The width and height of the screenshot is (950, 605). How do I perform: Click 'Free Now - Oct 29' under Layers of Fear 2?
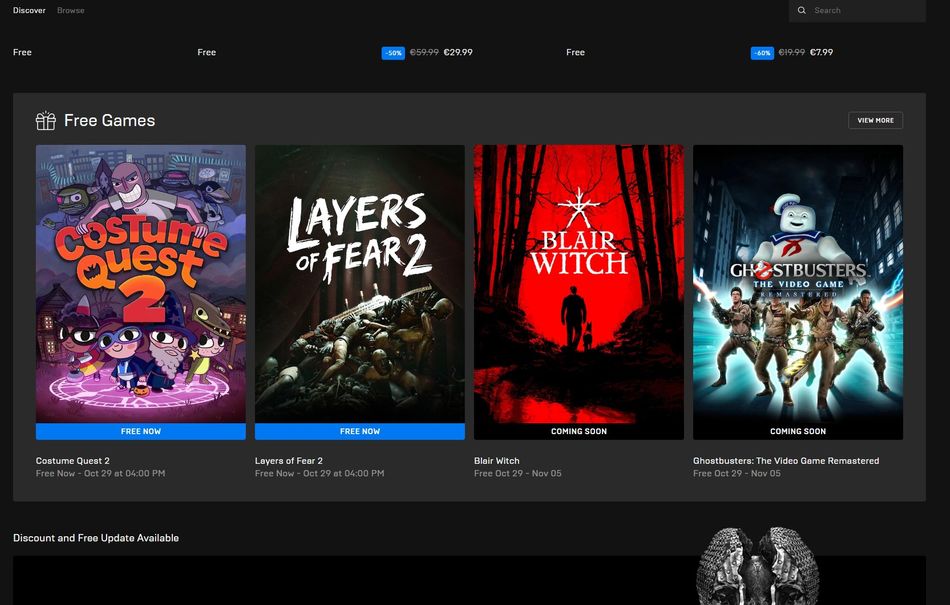click(x=319, y=474)
